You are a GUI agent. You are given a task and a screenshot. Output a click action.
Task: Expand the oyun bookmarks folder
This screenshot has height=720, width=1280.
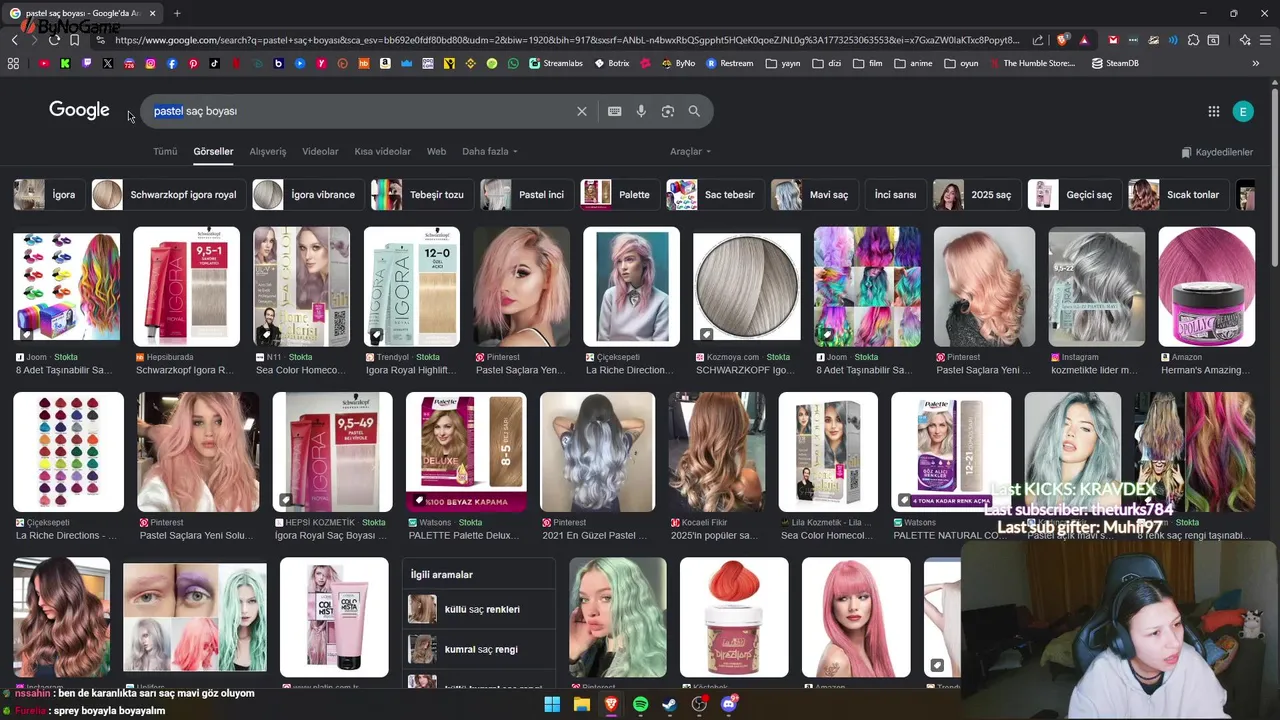tap(961, 63)
